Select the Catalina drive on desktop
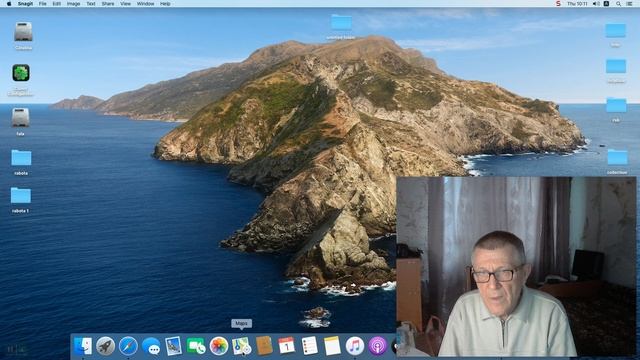Image resolution: width=640 pixels, height=360 pixels. (23, 32)
